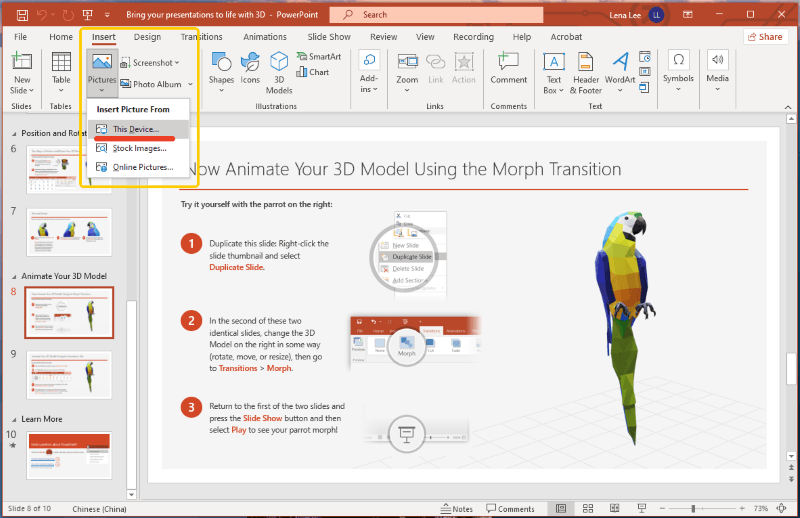Toggle the Comments pane

click(510, 509)
